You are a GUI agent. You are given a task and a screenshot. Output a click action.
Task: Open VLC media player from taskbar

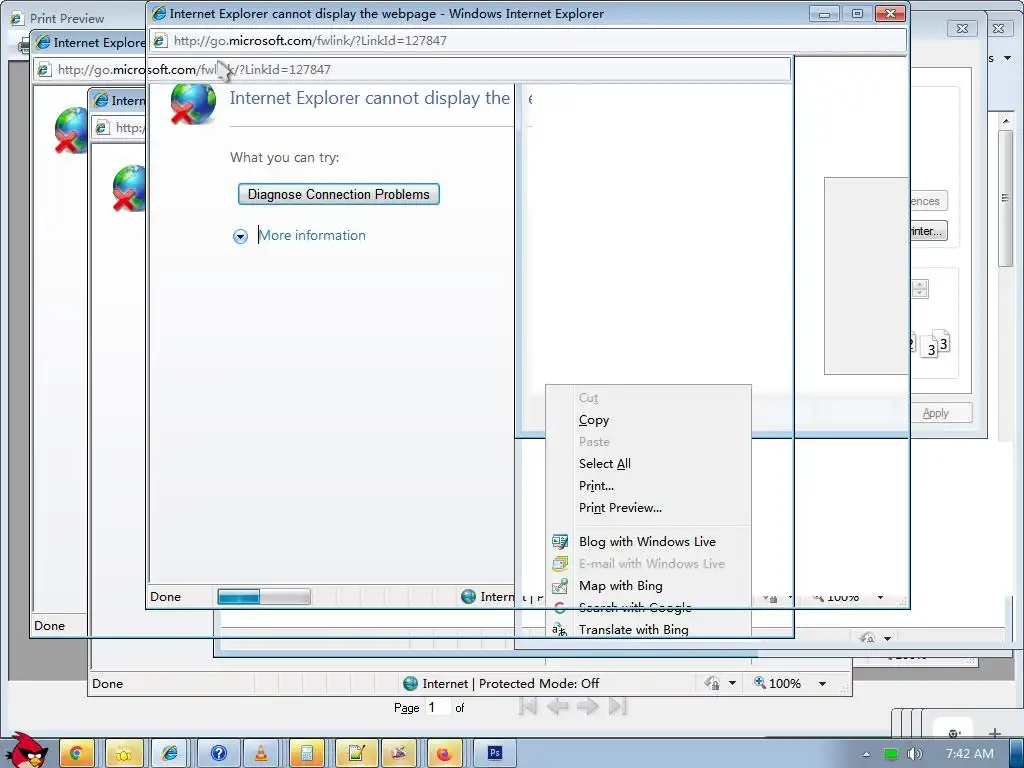point(261,754)
